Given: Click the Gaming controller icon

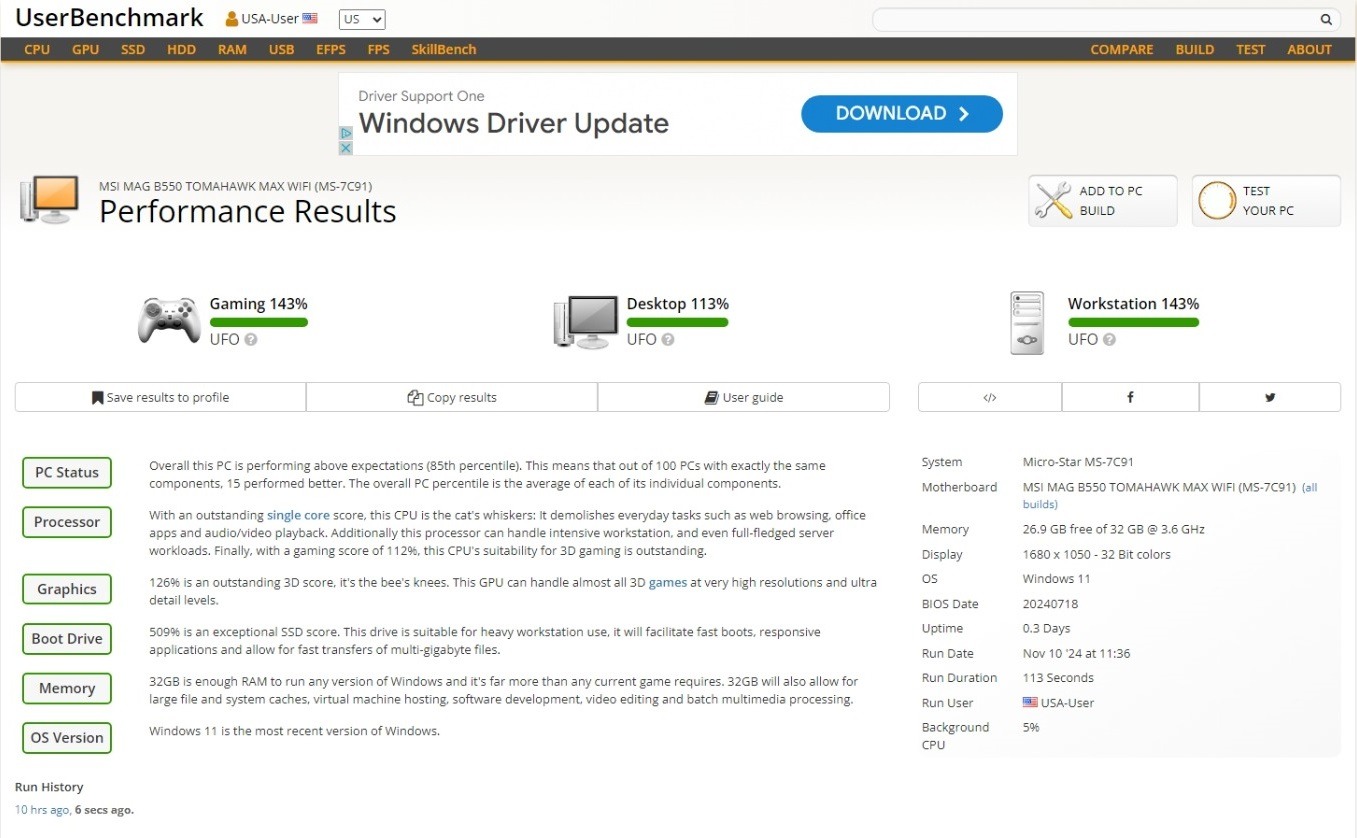Looking at the screenshot, I should [x=169, y=320].
